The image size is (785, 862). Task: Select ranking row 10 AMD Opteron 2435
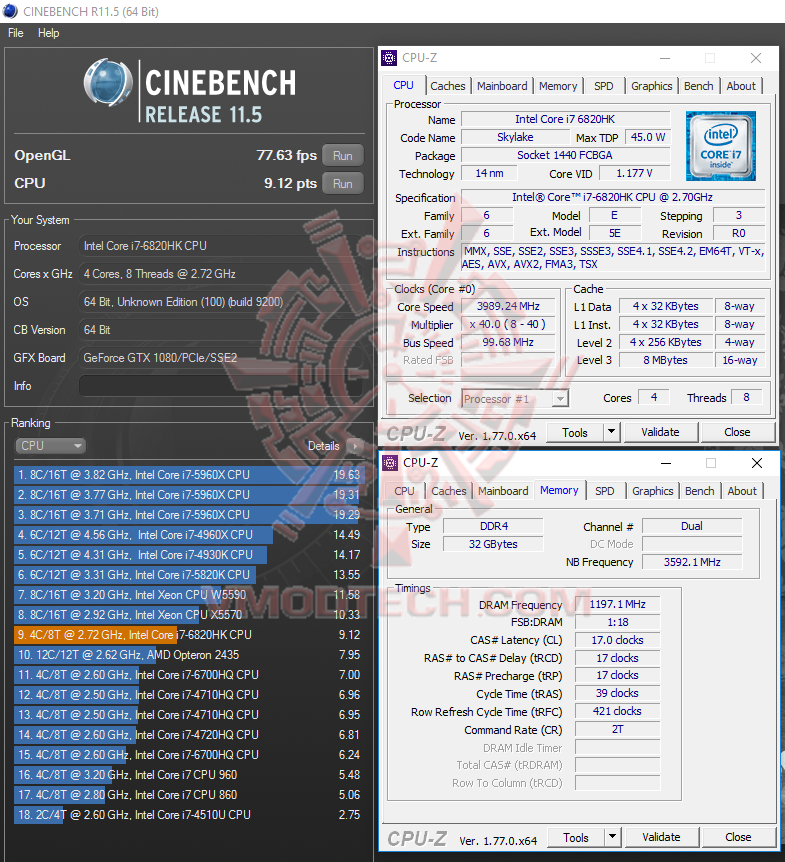189,655
